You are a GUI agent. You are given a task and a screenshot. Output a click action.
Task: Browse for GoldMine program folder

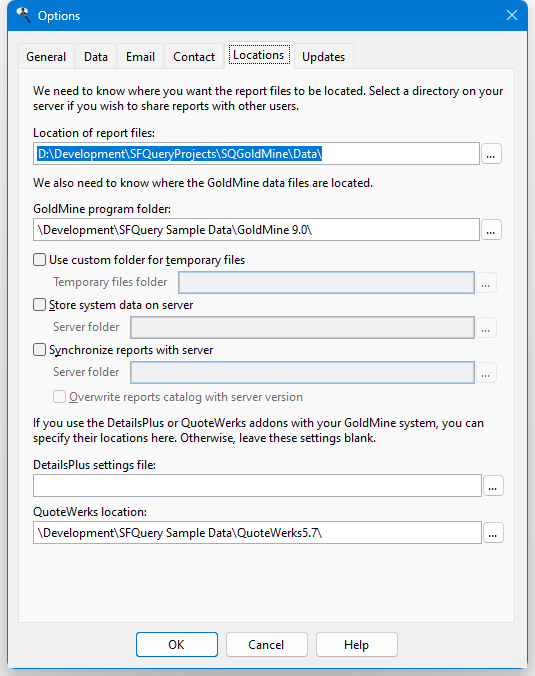pos(491,230)
